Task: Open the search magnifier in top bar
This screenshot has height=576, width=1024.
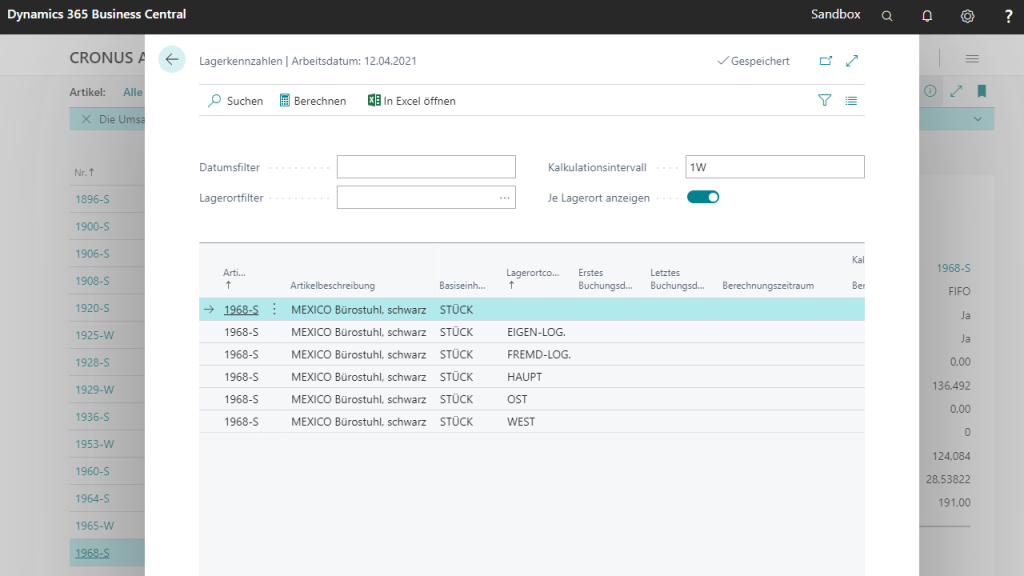Action: (x=887, y=16)
